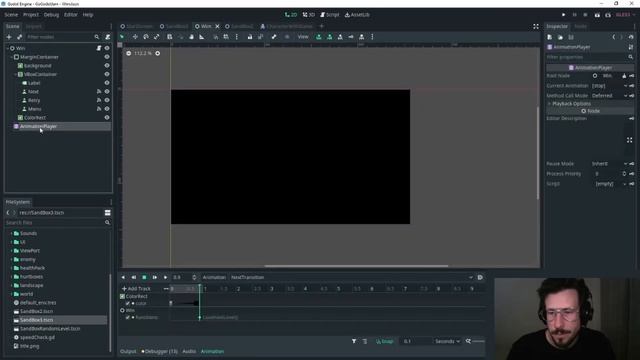Open script icon on Win root node
The height and width of the screenshot is (360, 640).
[99, 48]
